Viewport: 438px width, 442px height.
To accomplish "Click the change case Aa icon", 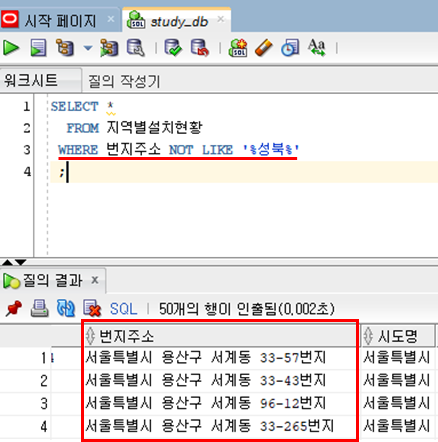I will click(316, 48).
